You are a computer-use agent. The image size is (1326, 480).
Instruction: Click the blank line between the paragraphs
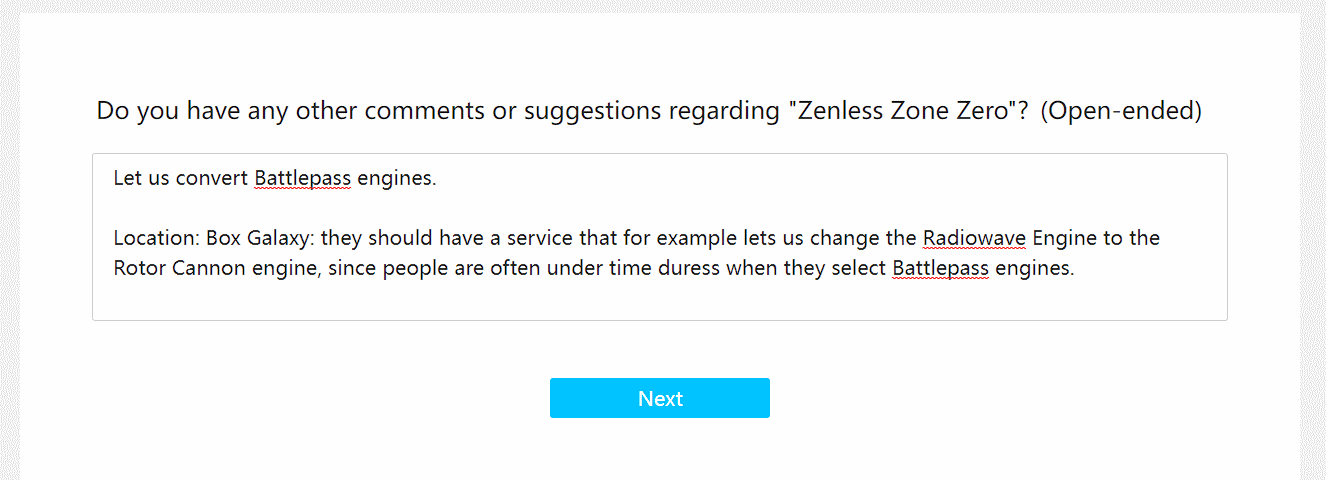click(660, 208)
